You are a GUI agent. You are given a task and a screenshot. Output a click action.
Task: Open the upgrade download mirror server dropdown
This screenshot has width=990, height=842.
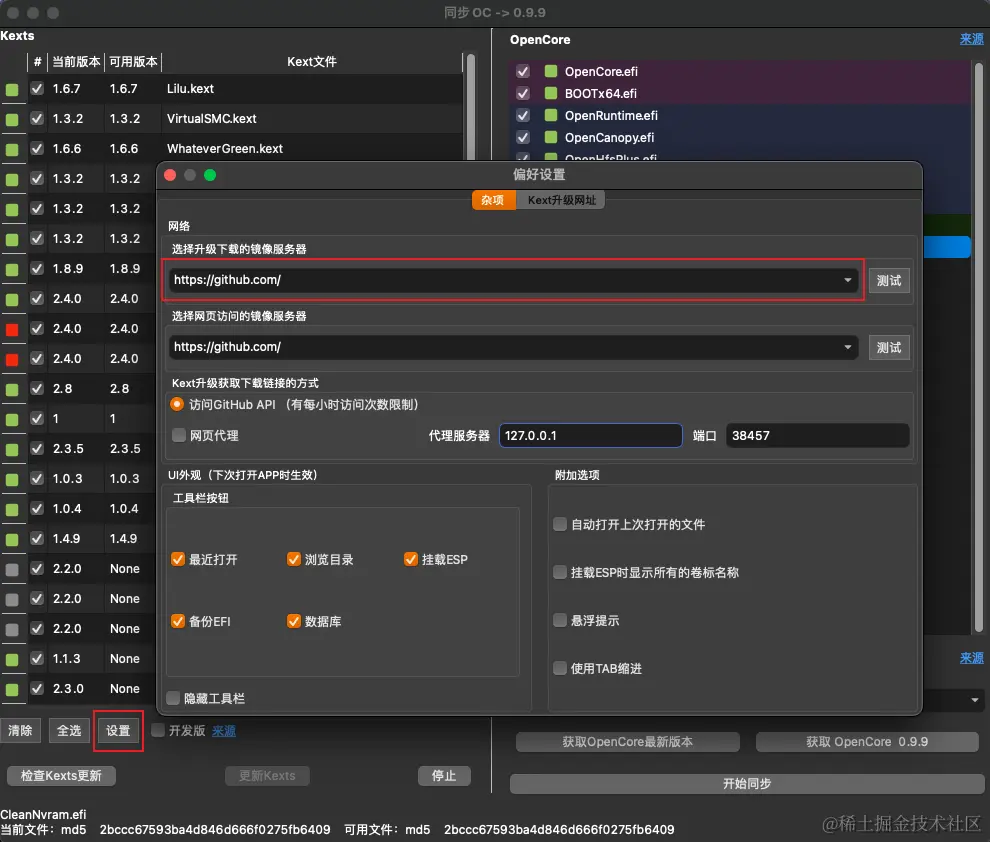[x=846, y=280]
